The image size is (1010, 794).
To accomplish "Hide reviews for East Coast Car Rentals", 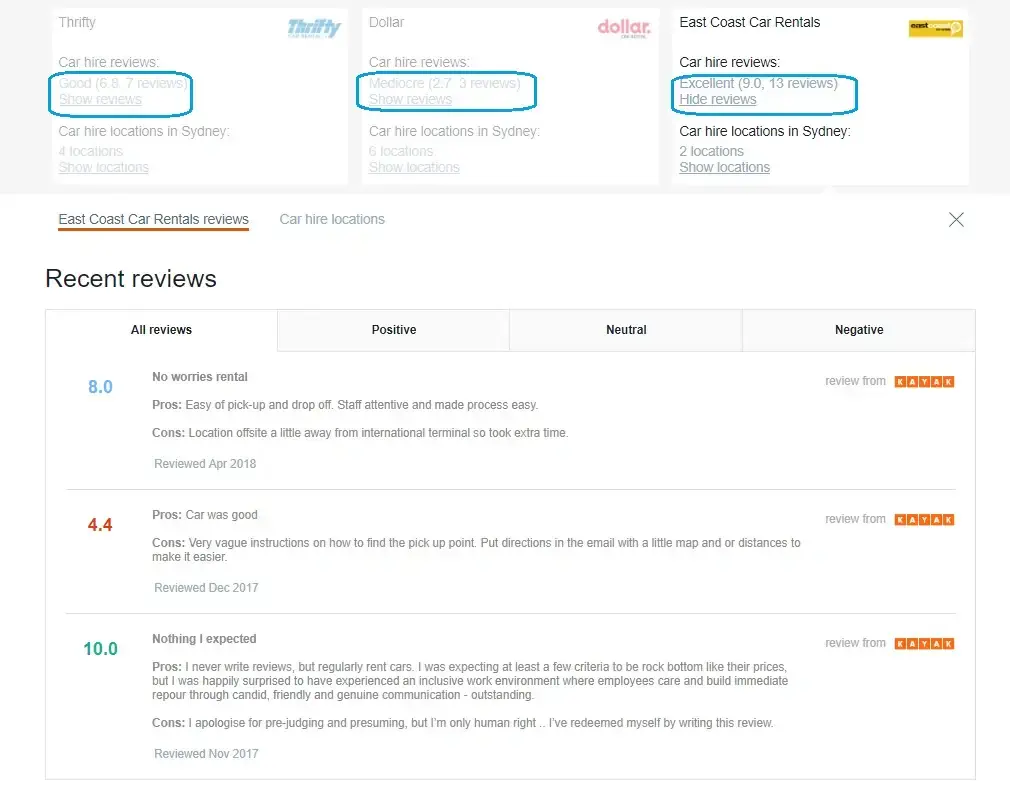I will (718, 99).
